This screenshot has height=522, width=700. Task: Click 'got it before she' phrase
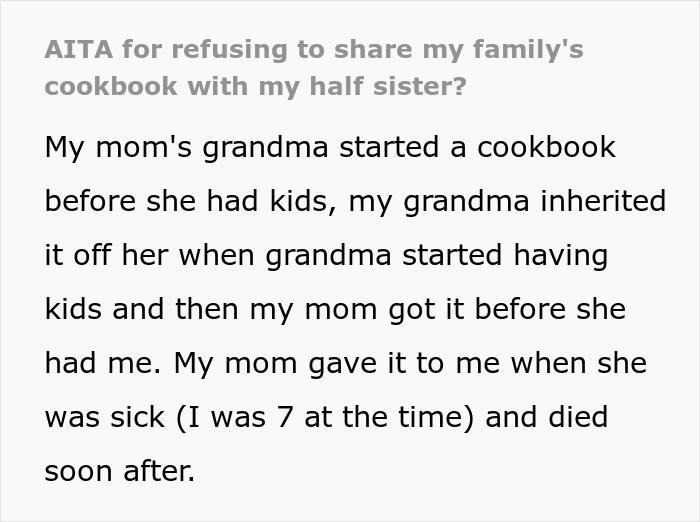(501, 310)
